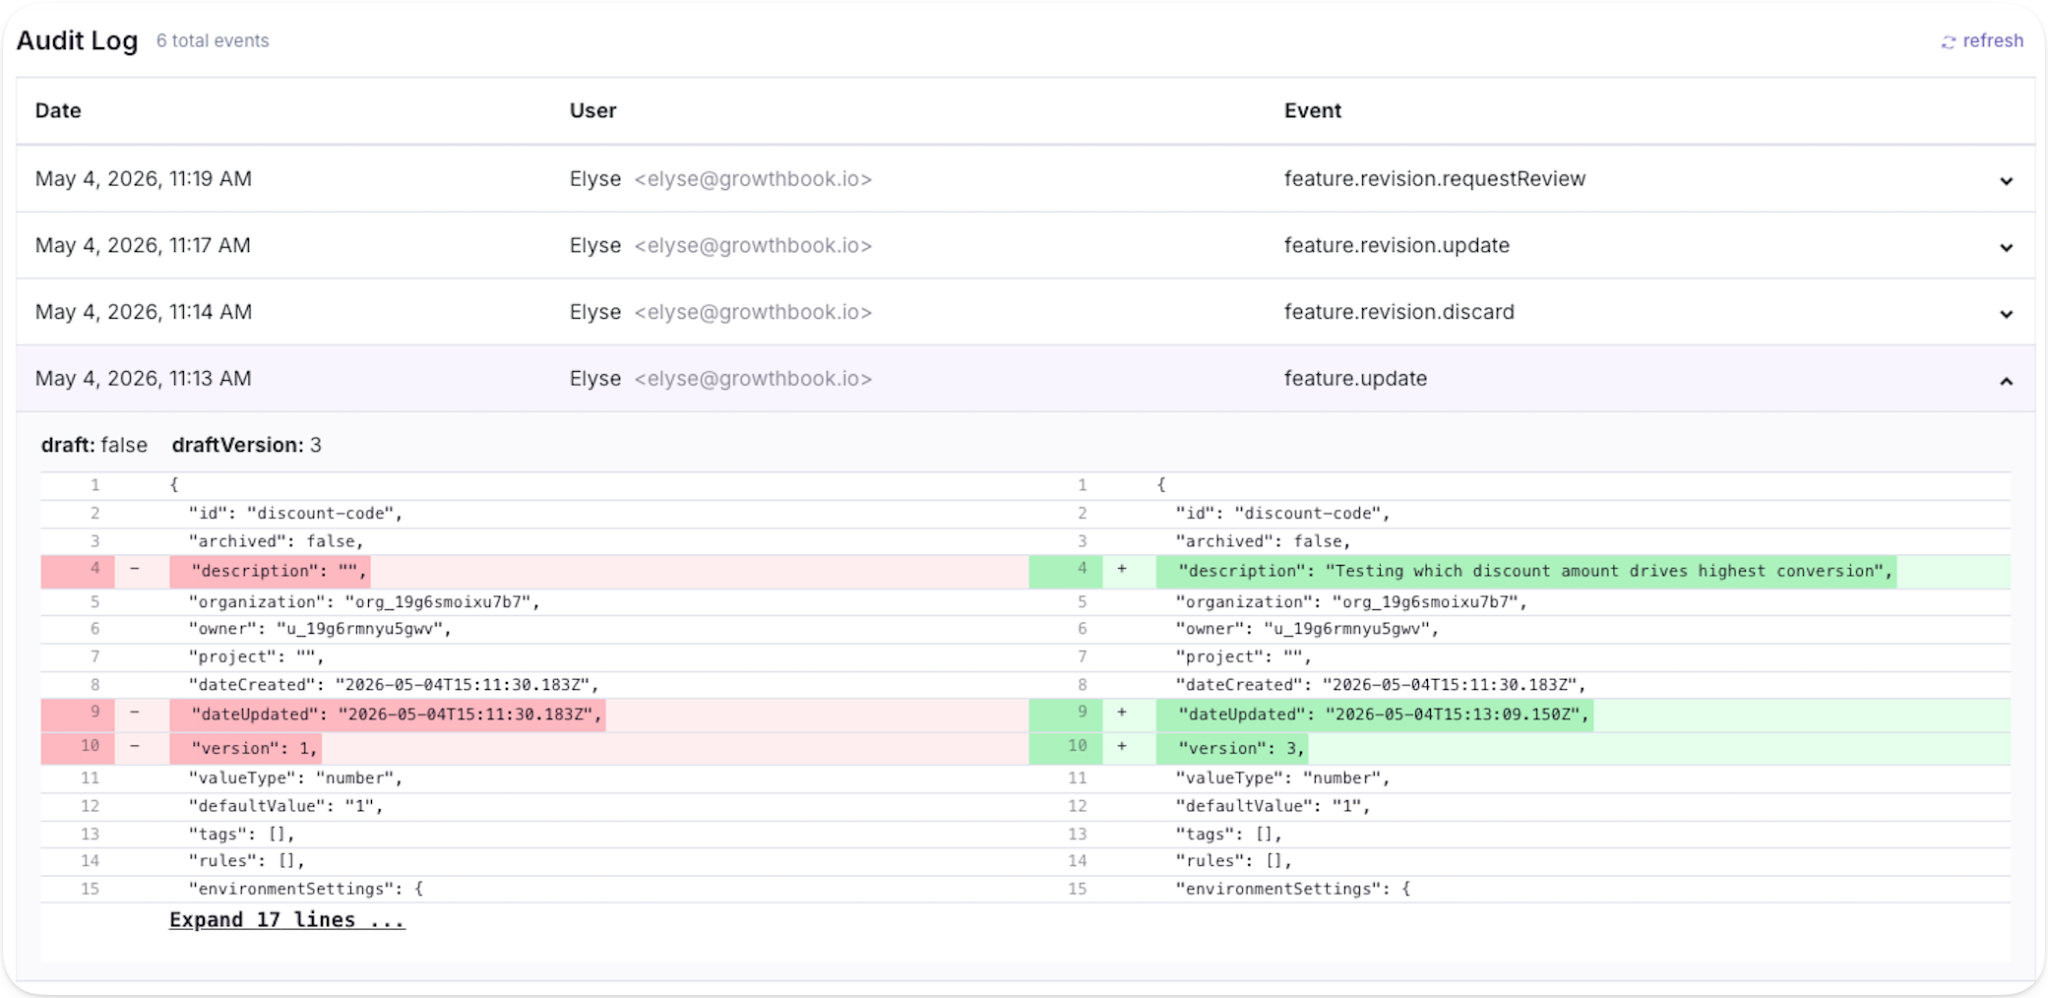The image size is (2048, 998).
Task: Click the Event column header
Action: click(1312, 111)
